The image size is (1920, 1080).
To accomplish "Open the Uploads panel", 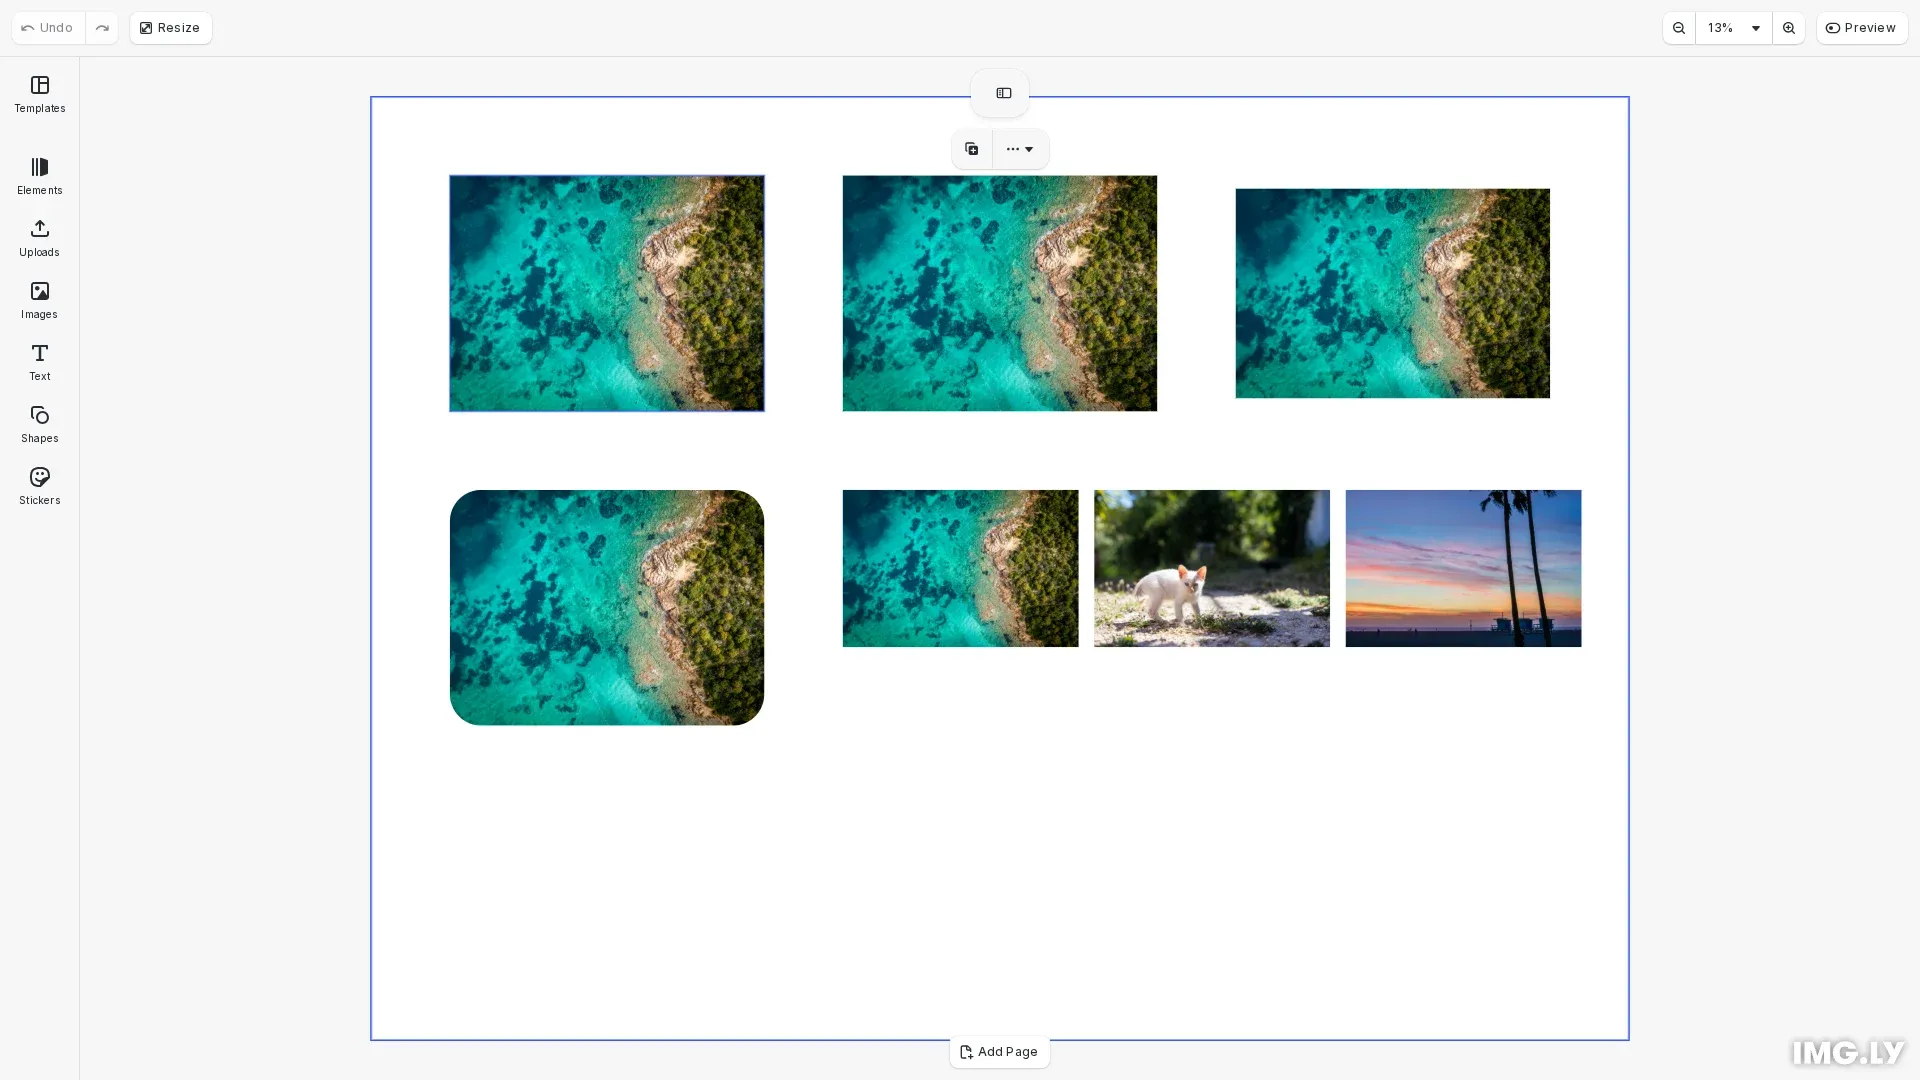I will [x=39, y=238].
